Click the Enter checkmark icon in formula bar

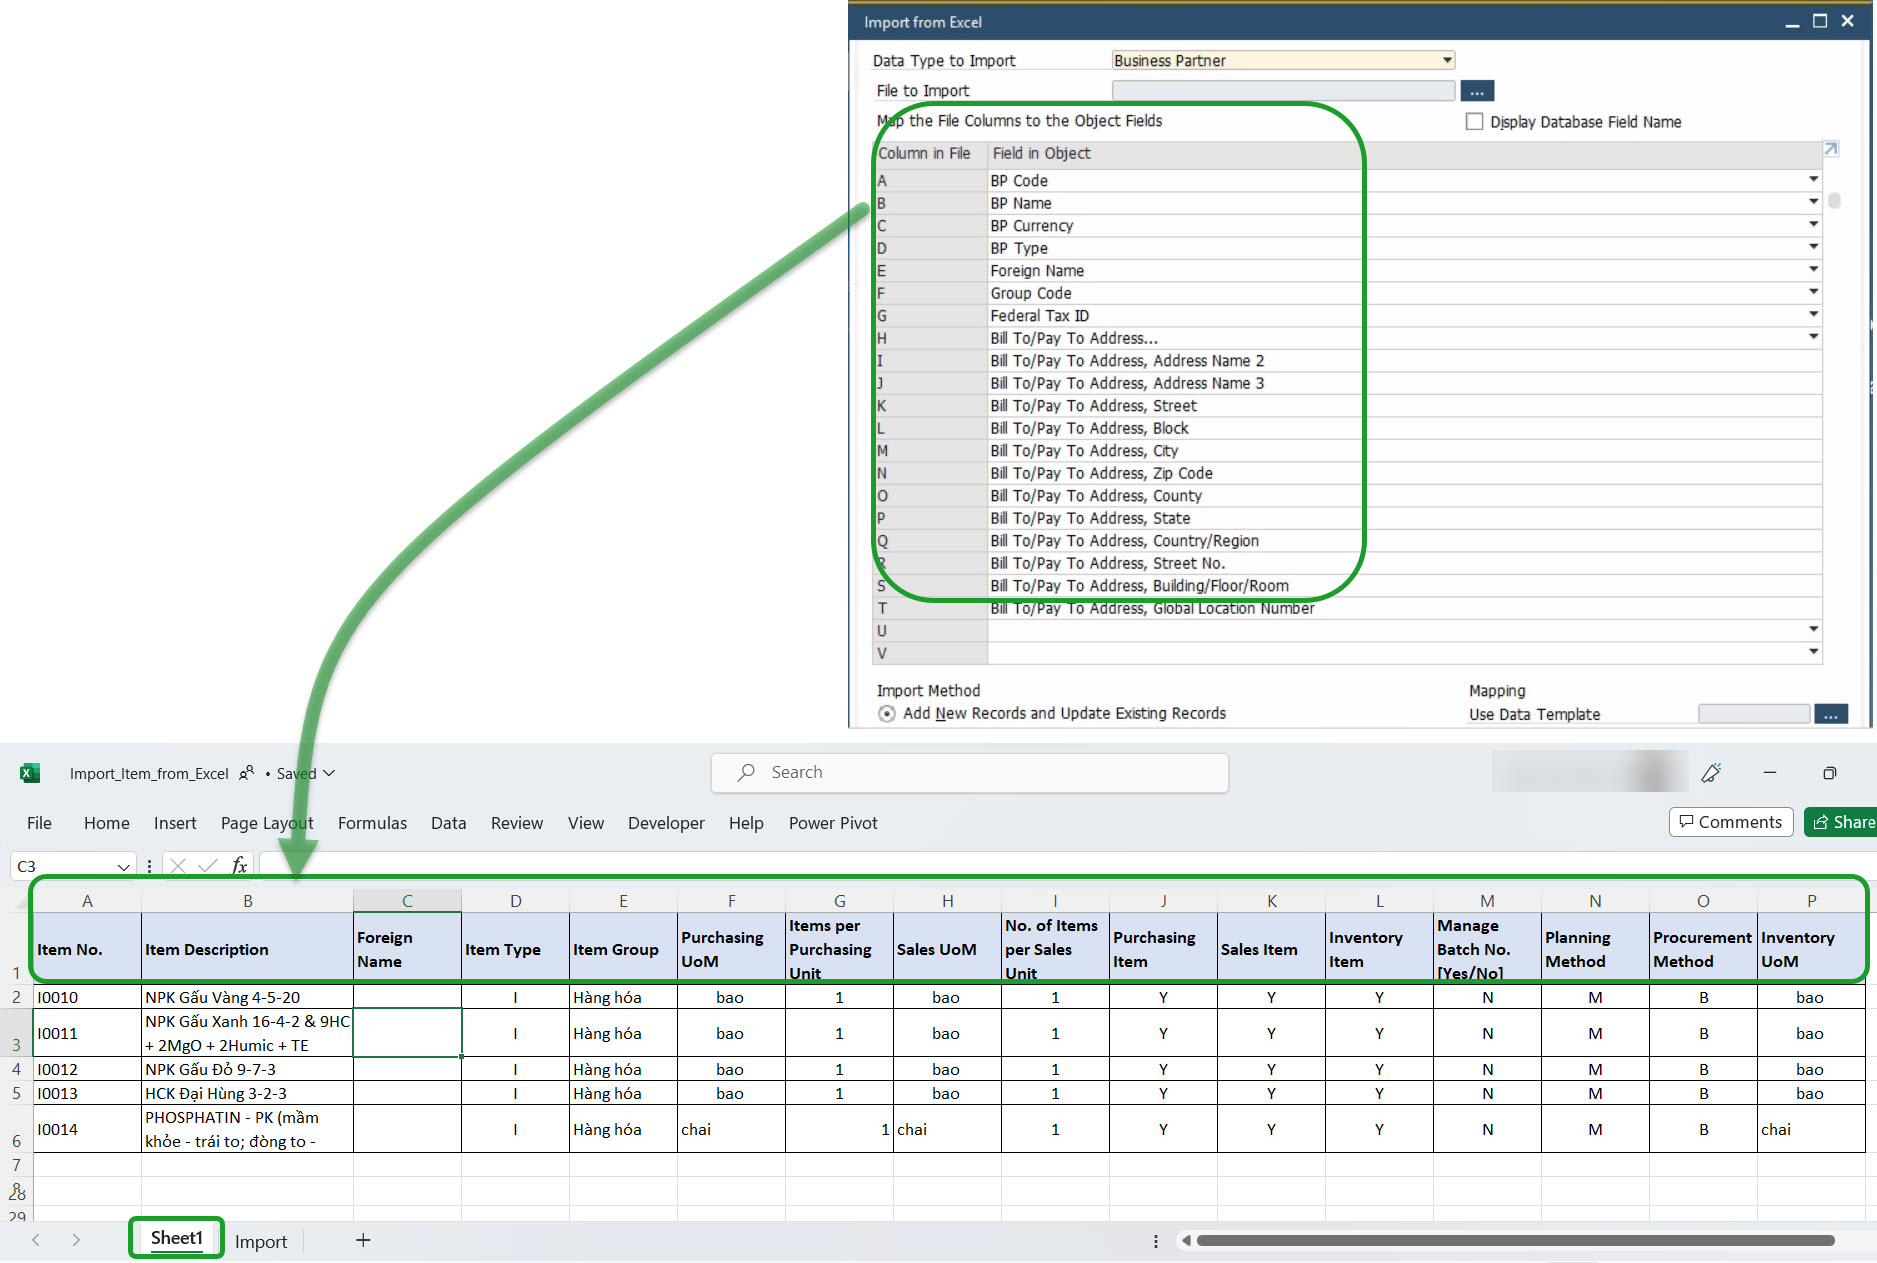pyautogui.click(x=208, y=866)
